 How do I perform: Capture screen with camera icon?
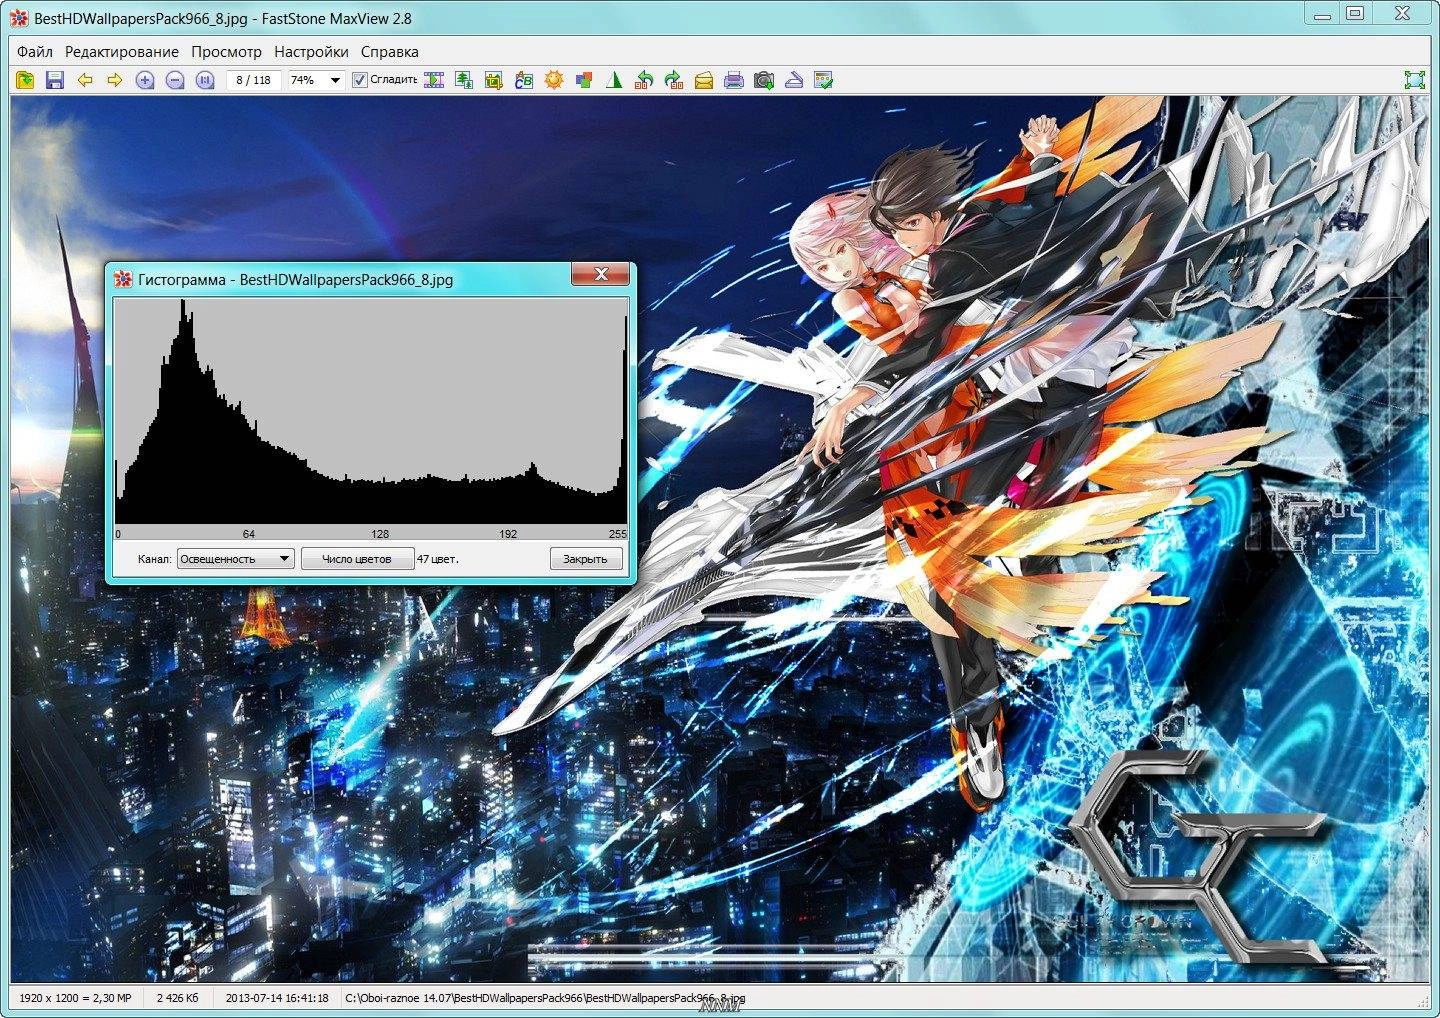pos(764,80)
